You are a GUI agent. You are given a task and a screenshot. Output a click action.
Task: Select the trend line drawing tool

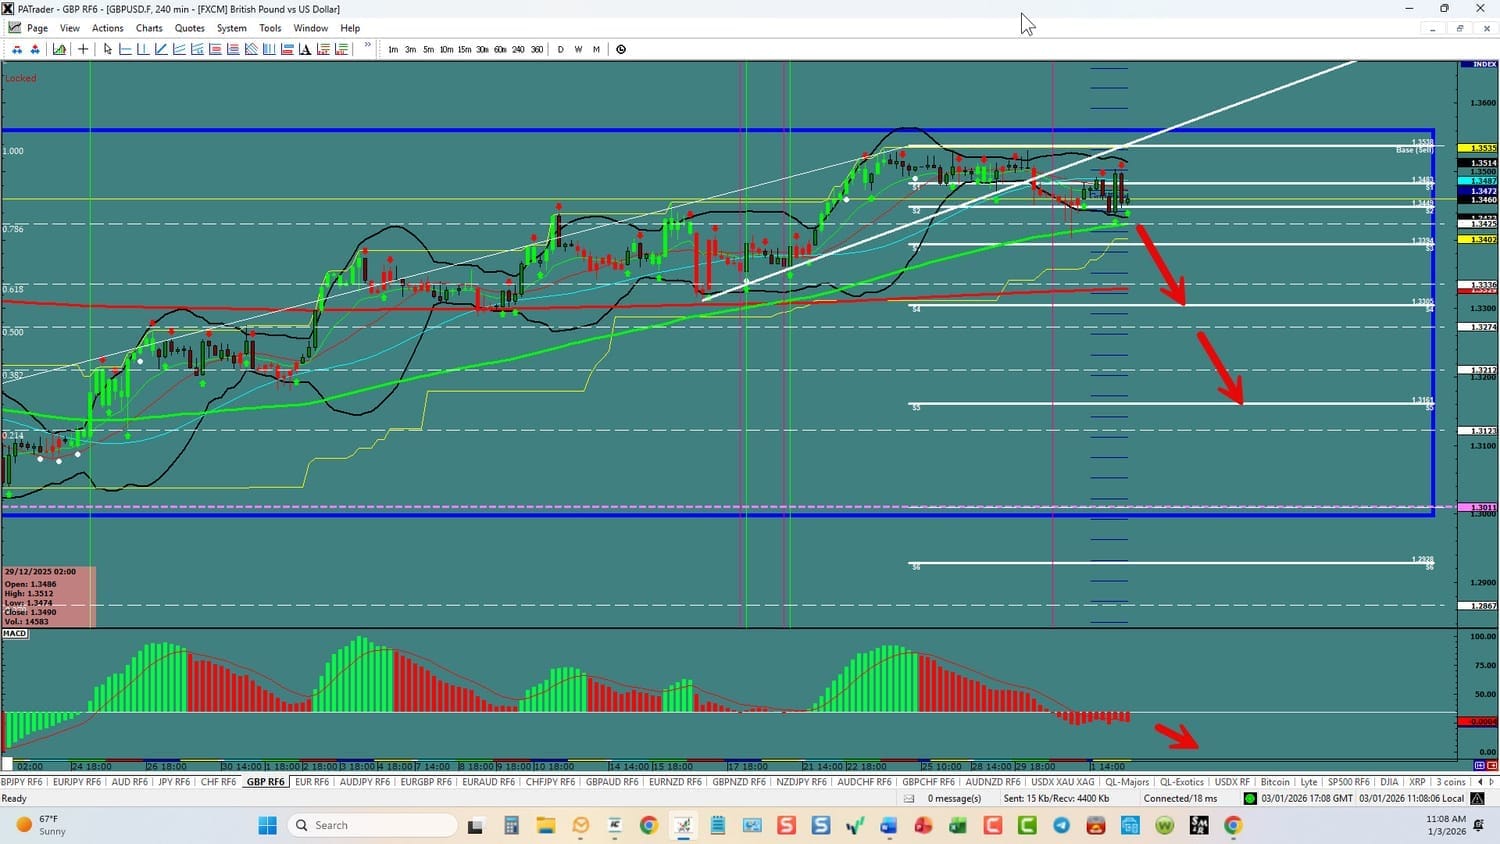161,49
